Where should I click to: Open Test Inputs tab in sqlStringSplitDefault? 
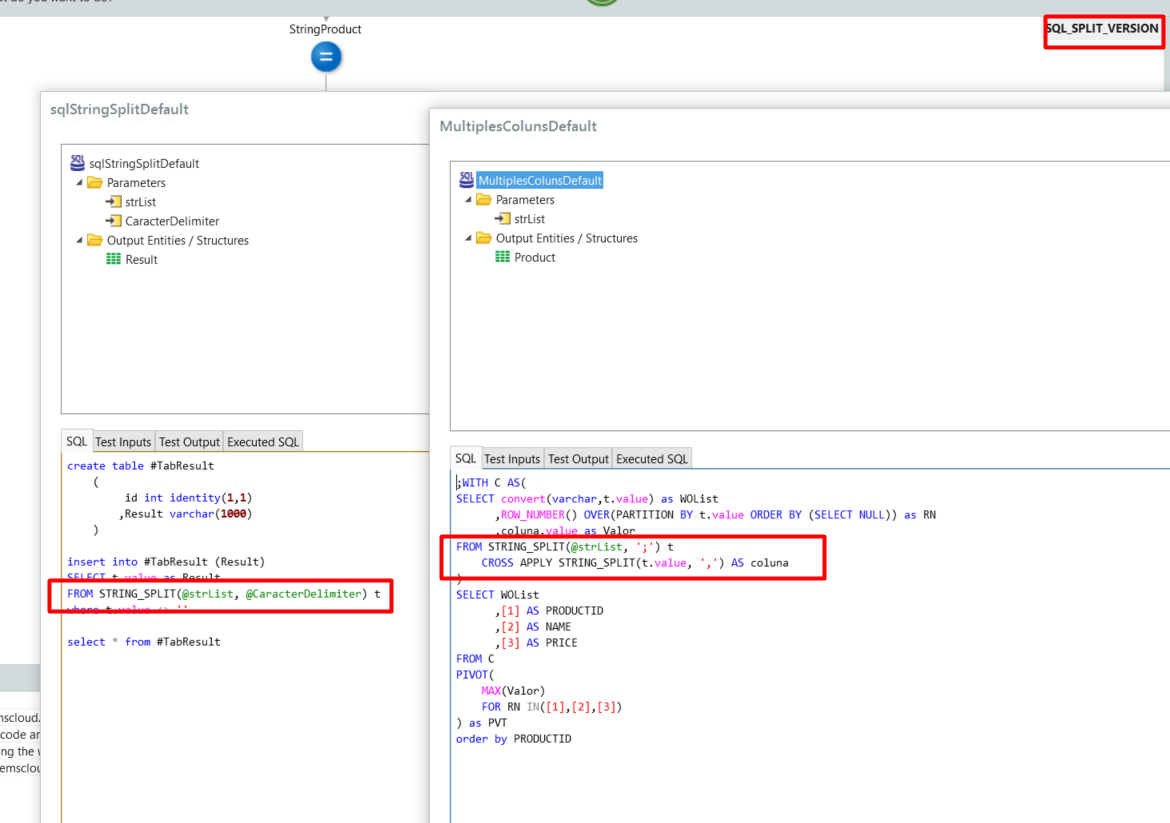[x=123, y=442]
